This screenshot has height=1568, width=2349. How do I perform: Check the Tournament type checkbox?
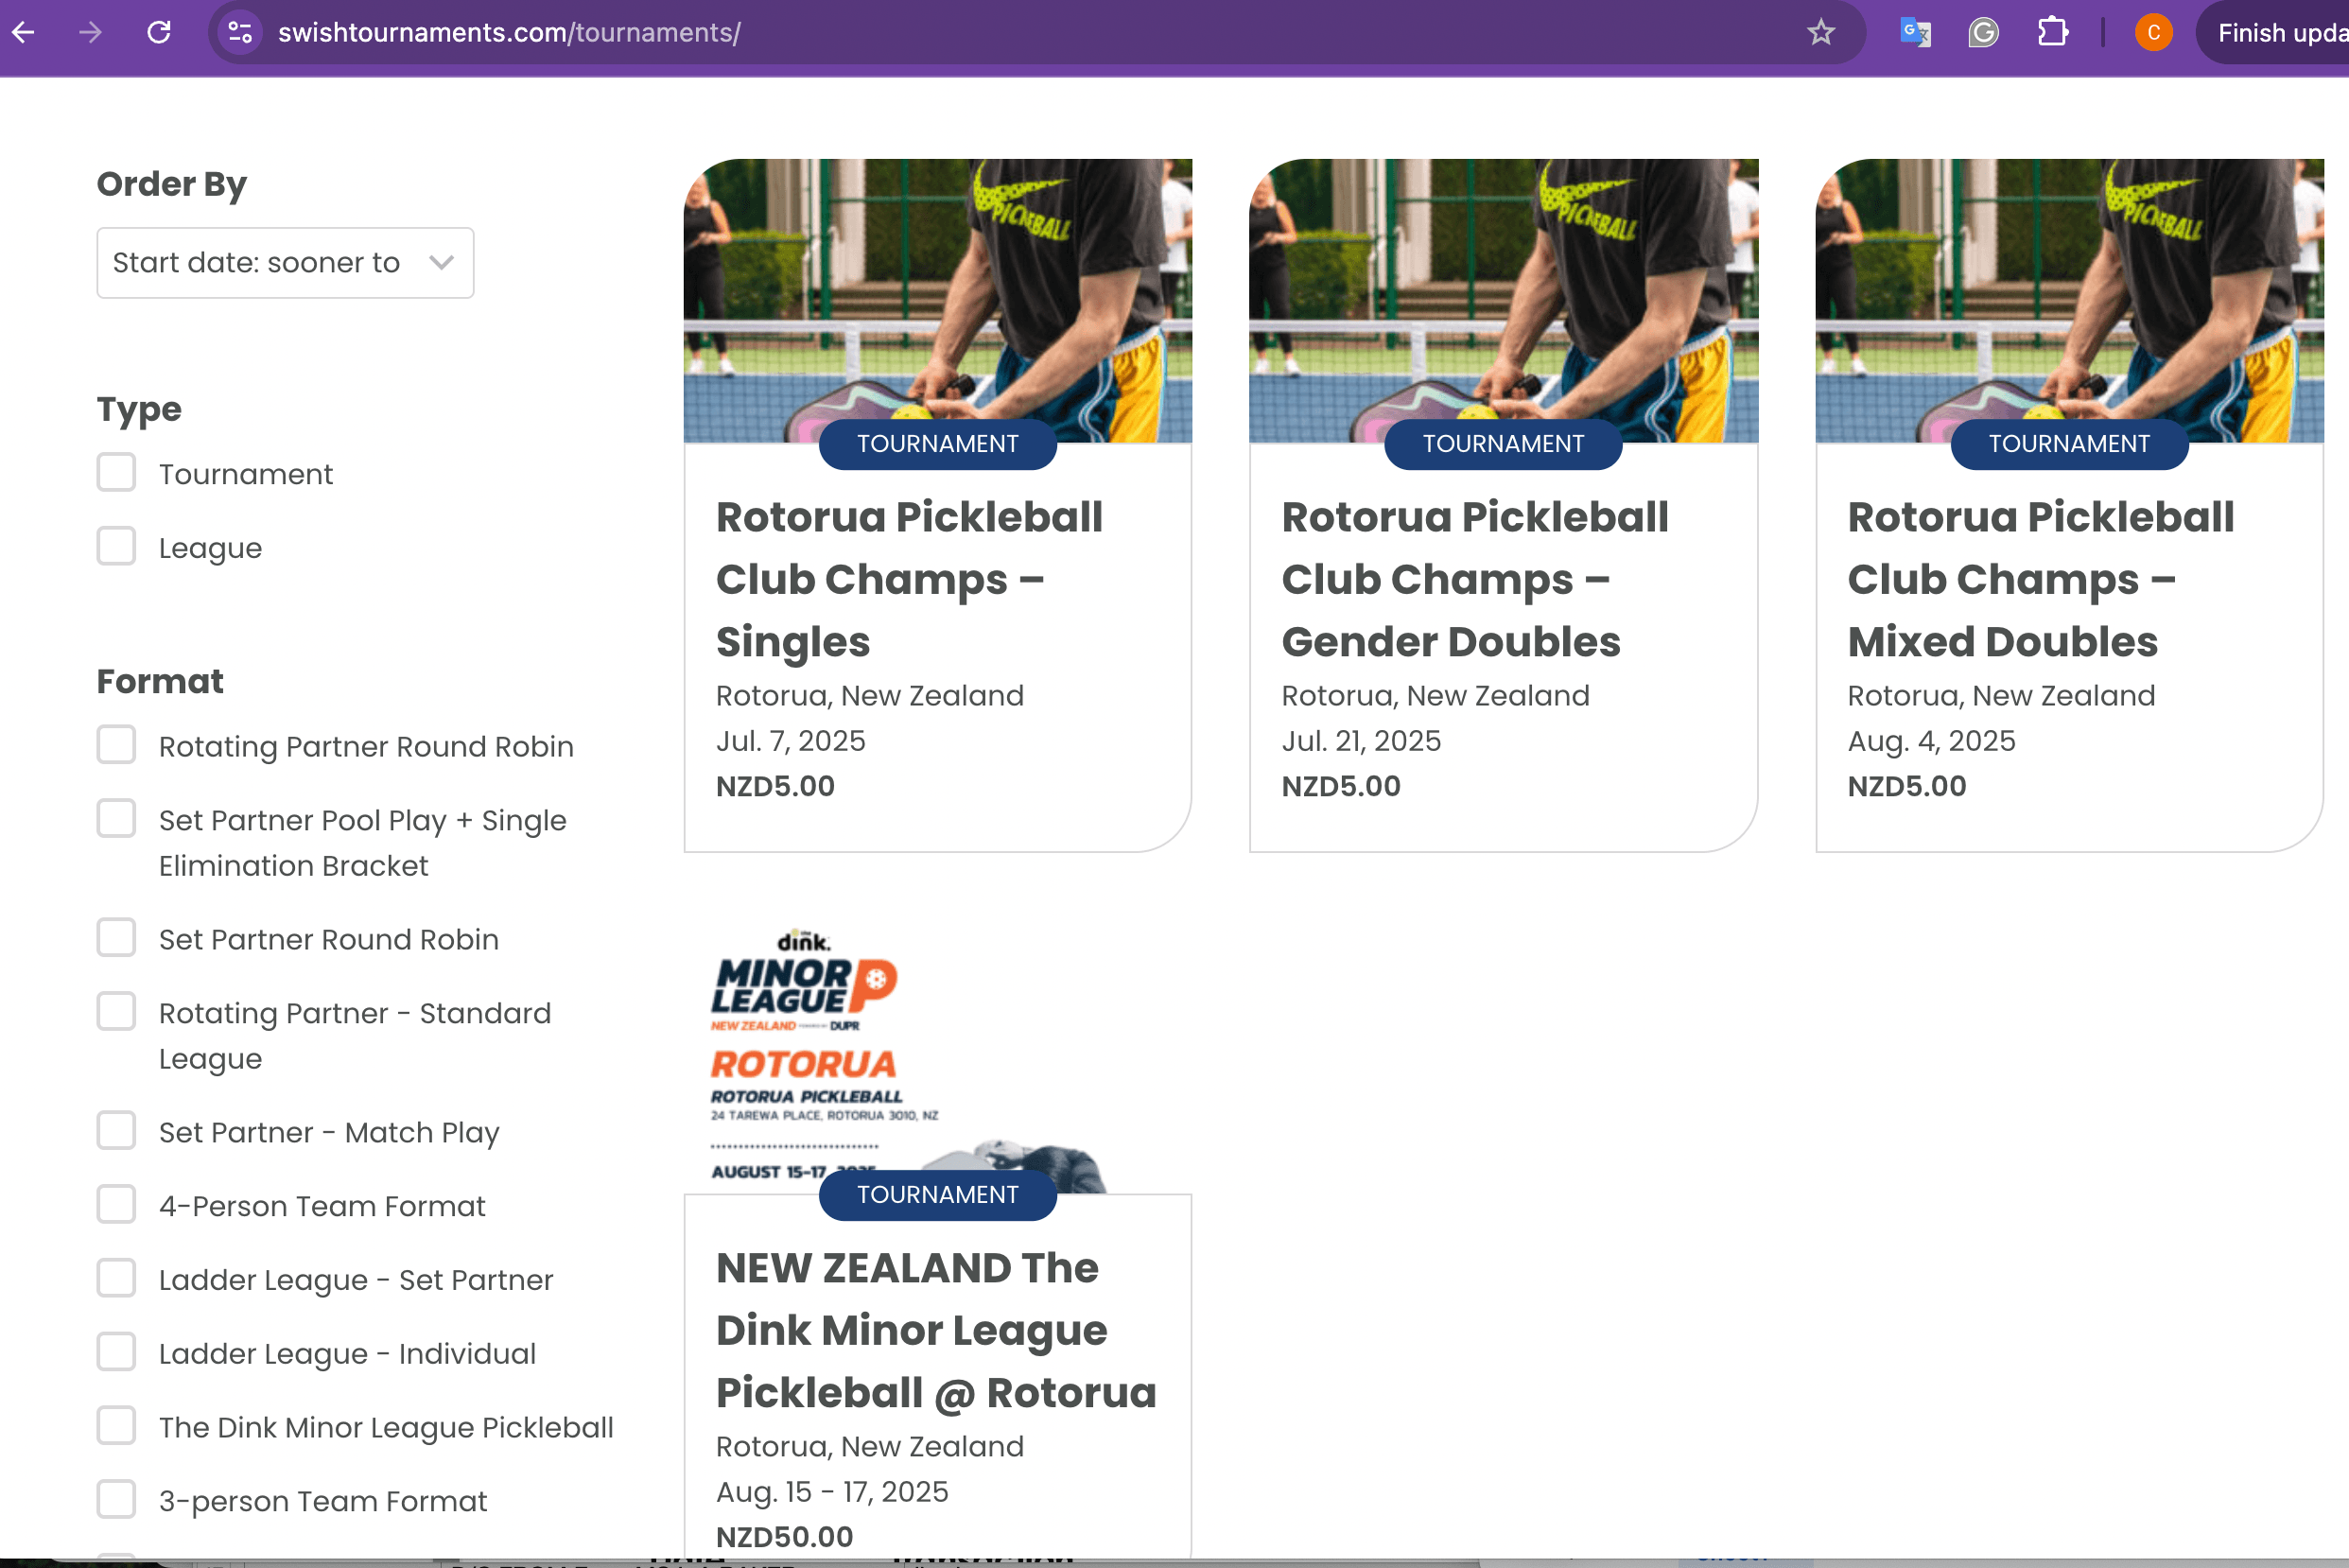[116, 472]
